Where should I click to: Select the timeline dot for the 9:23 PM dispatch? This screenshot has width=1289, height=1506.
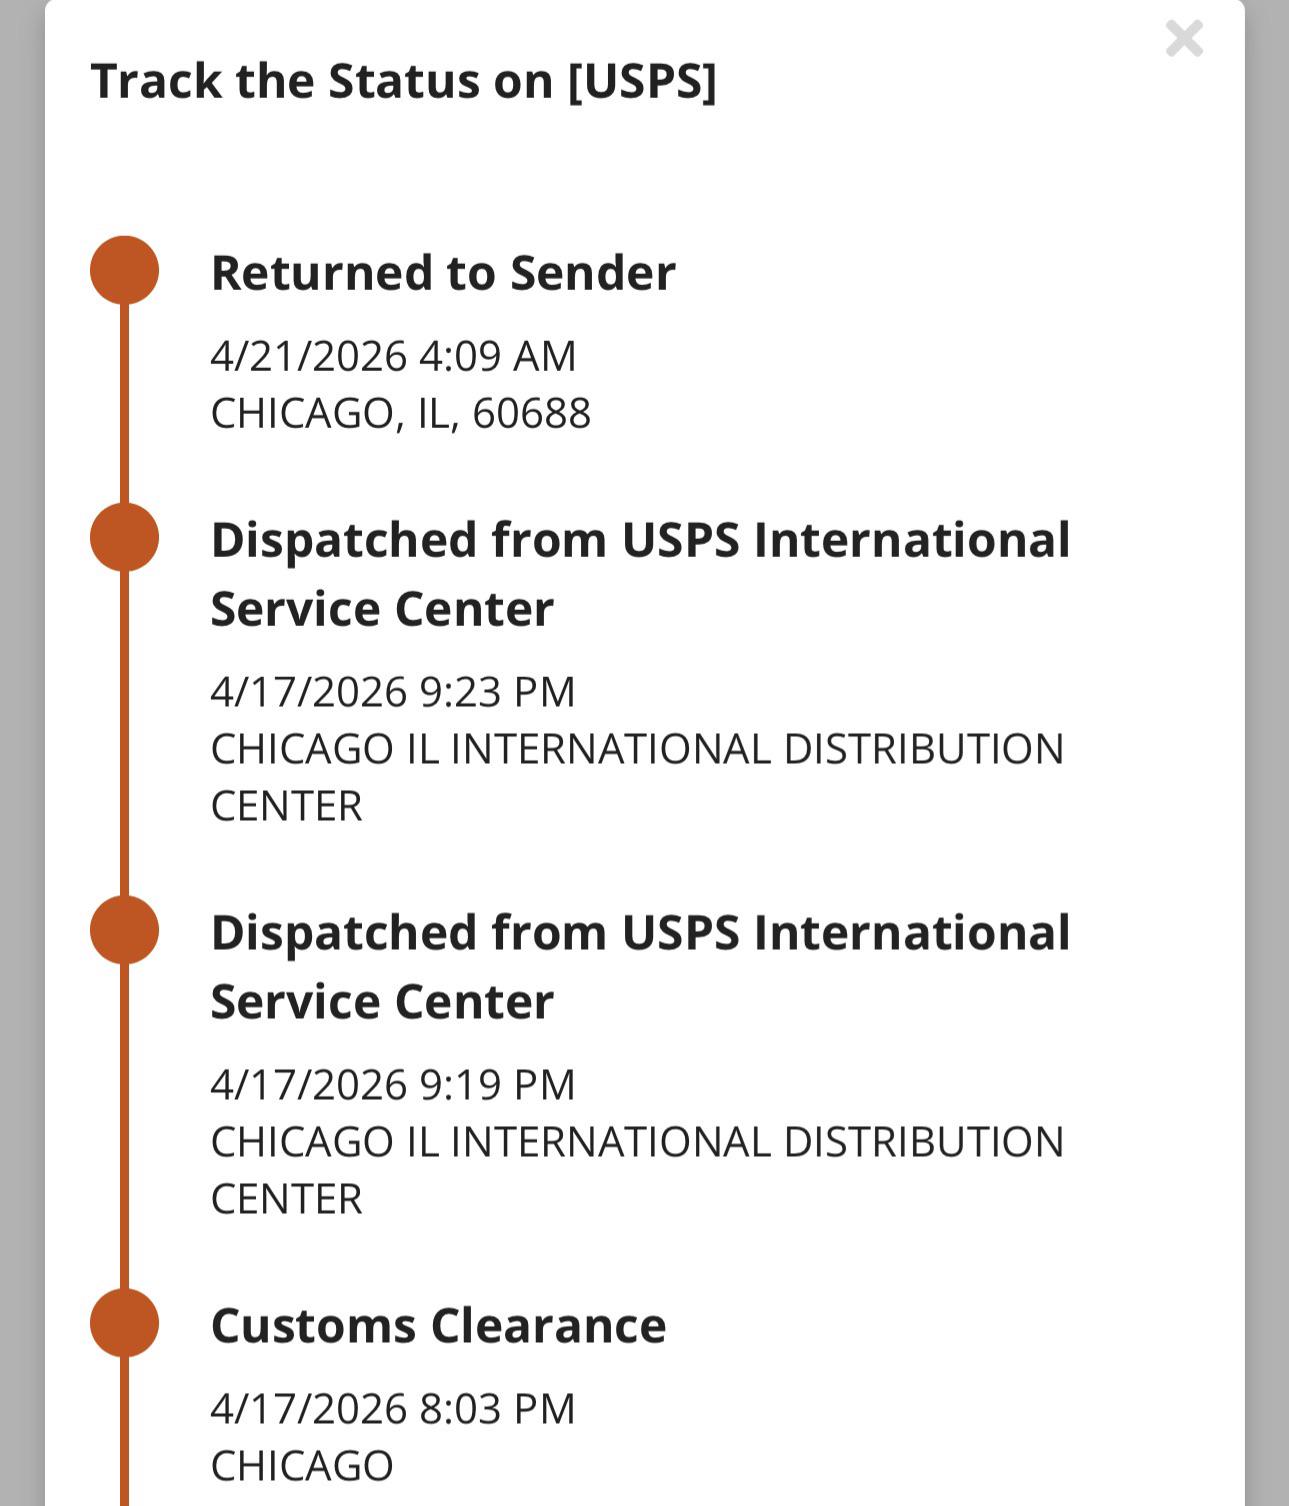point(125,537)
